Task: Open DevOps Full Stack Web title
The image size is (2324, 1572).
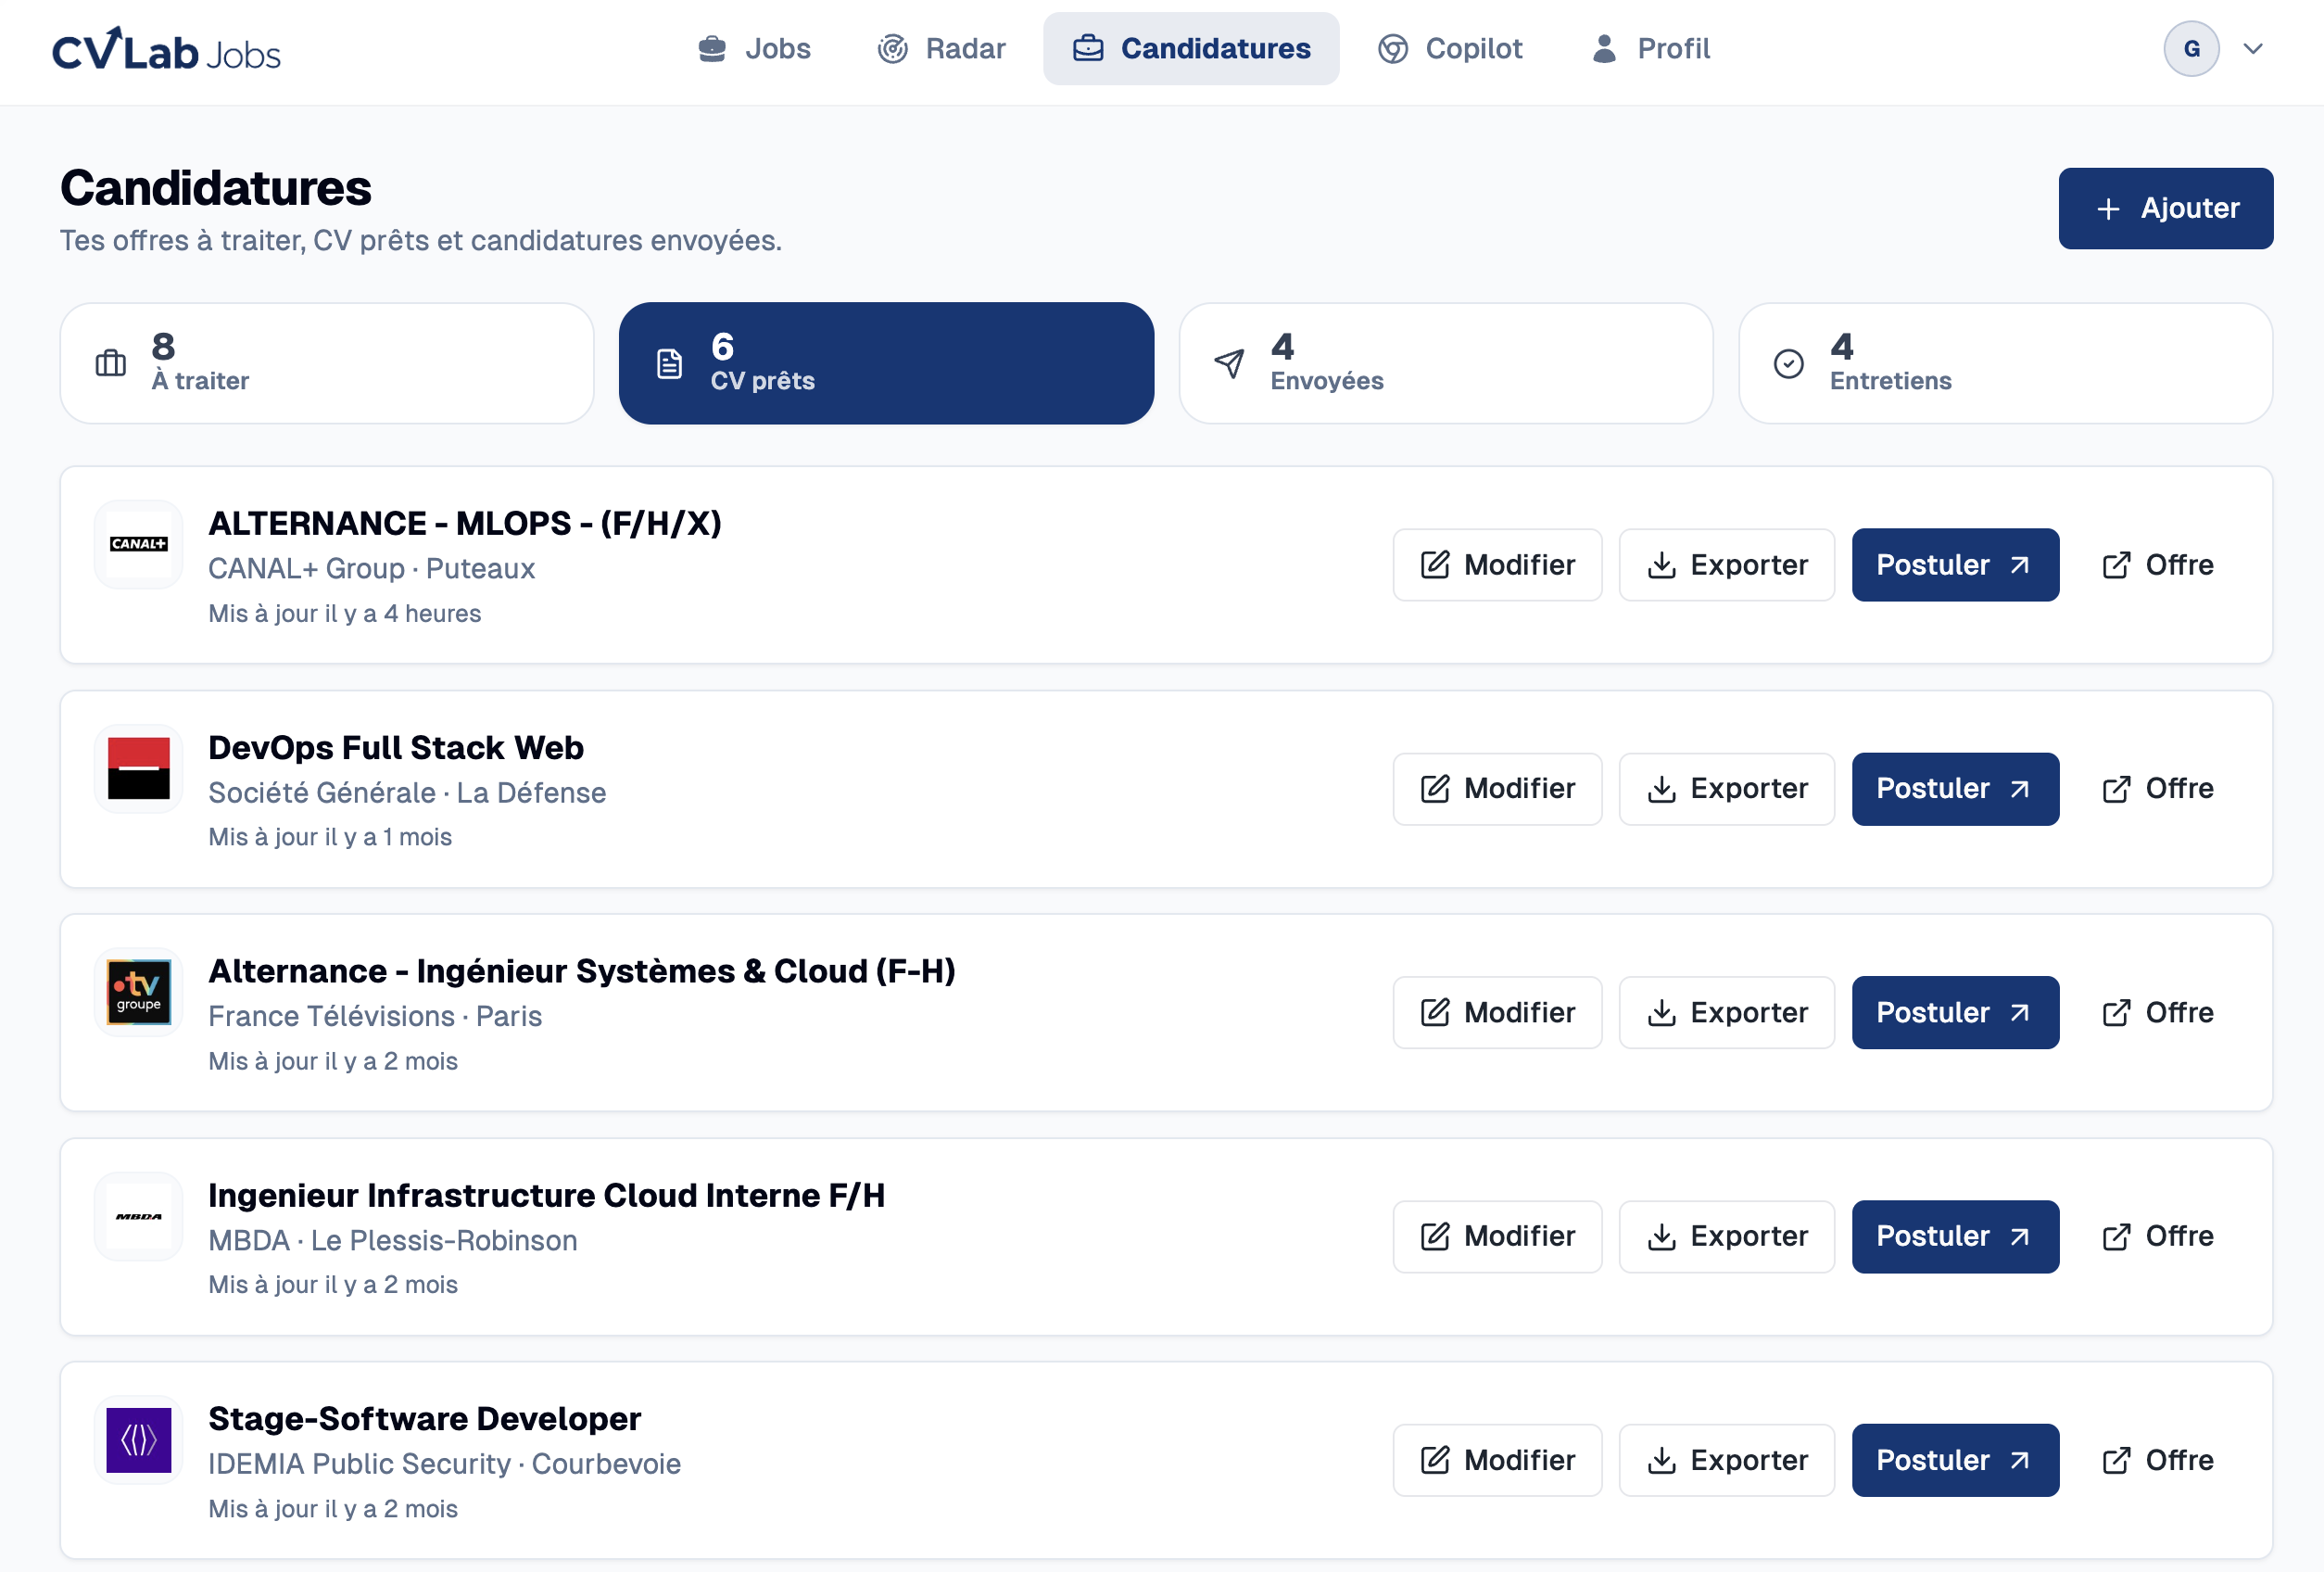Action: pos(396,747)
